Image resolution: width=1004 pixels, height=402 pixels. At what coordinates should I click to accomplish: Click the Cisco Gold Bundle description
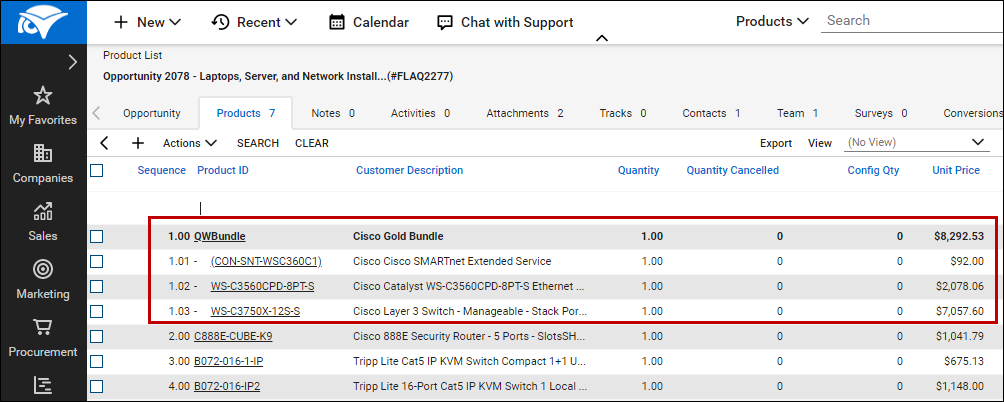[x=398, y=236]
